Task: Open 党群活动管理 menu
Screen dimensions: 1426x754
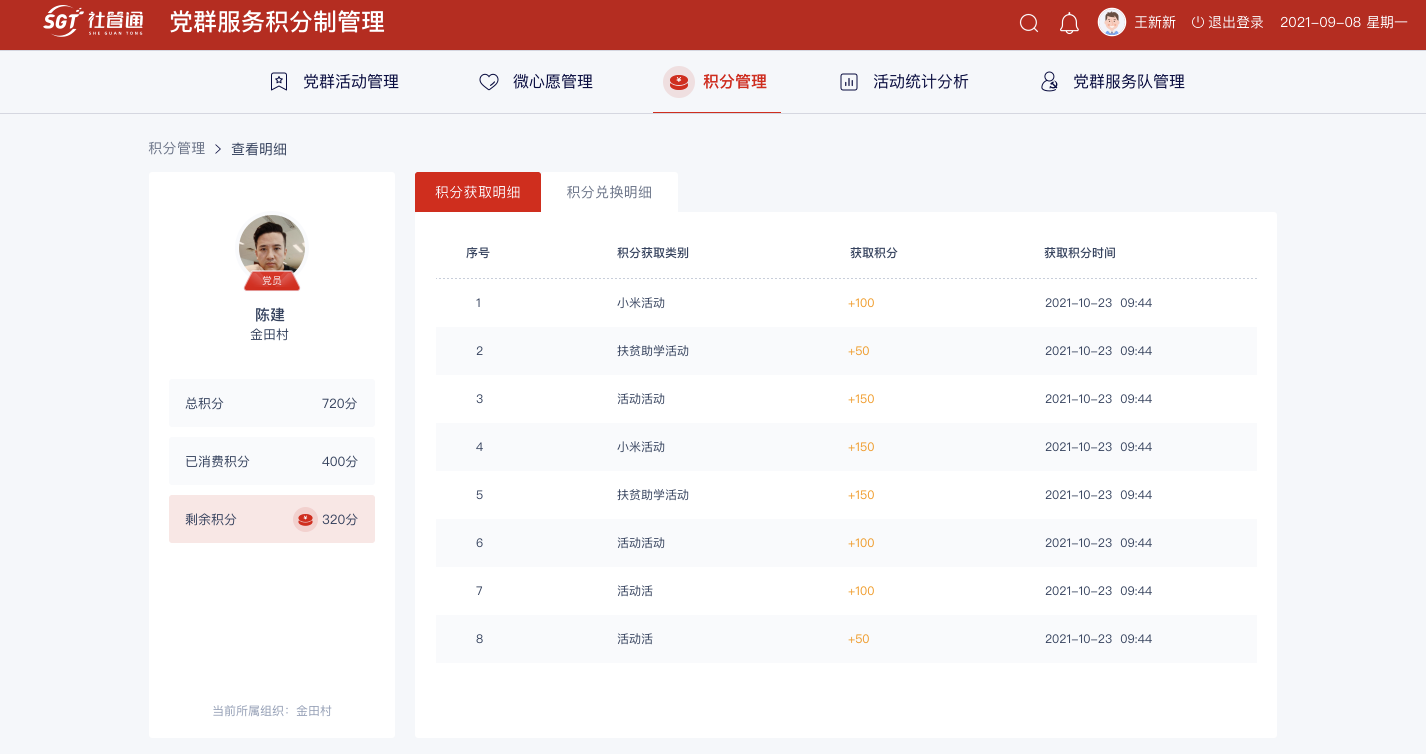Action: click(335, 82)
